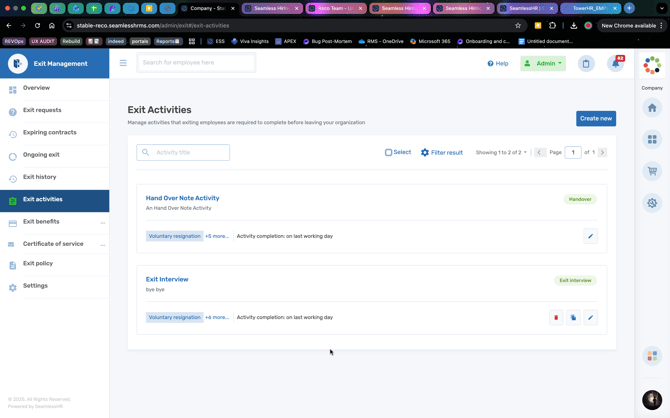670x418 pixels.
Task: Open the clipboard icon in header
Action: point(586,63)
